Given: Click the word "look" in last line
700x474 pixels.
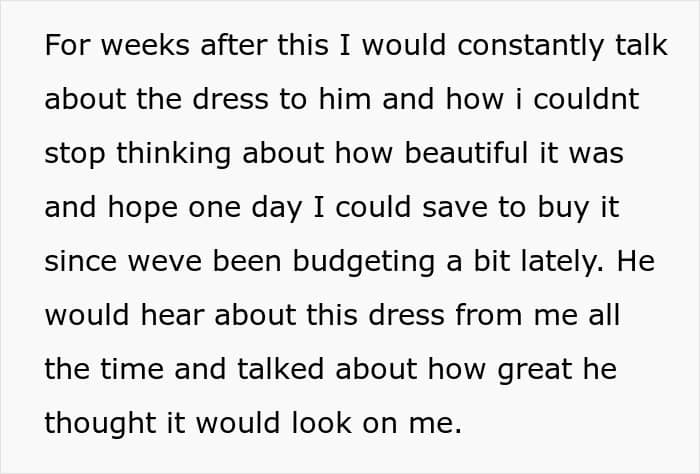Looking at the screenshot, I should click(x=321, y=423).
